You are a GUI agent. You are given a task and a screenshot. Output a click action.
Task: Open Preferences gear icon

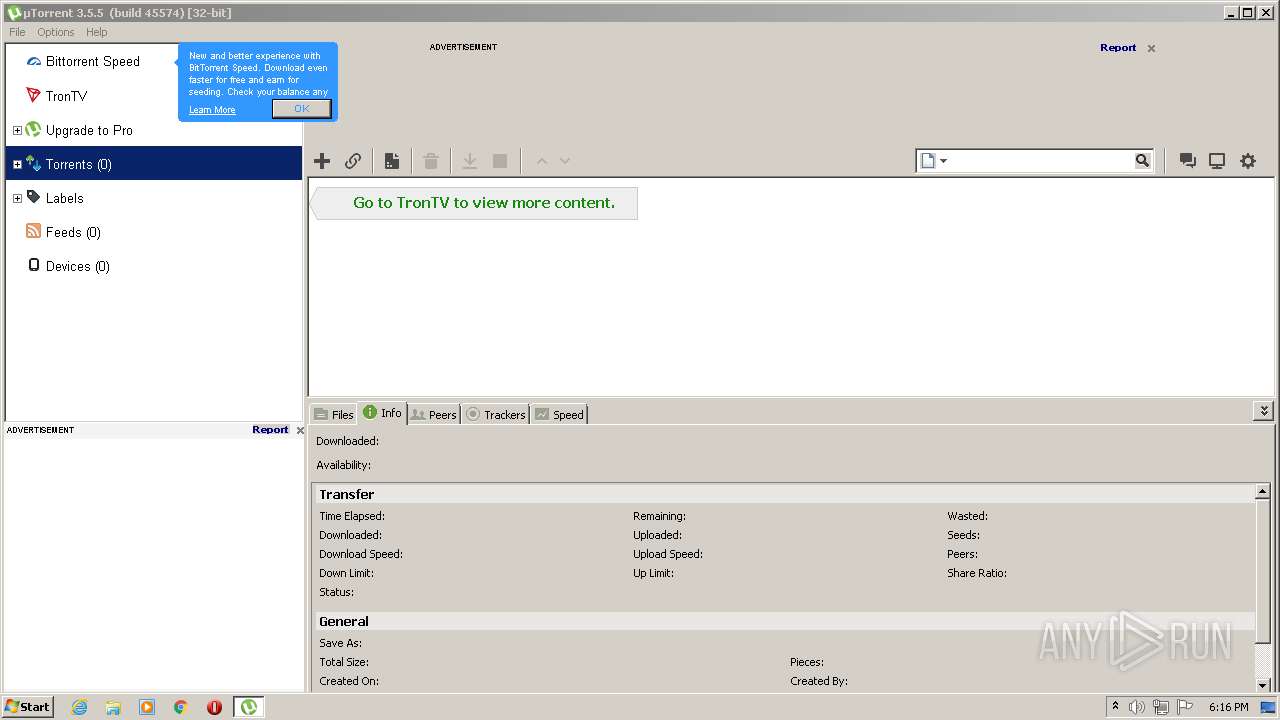point(1248,161)
